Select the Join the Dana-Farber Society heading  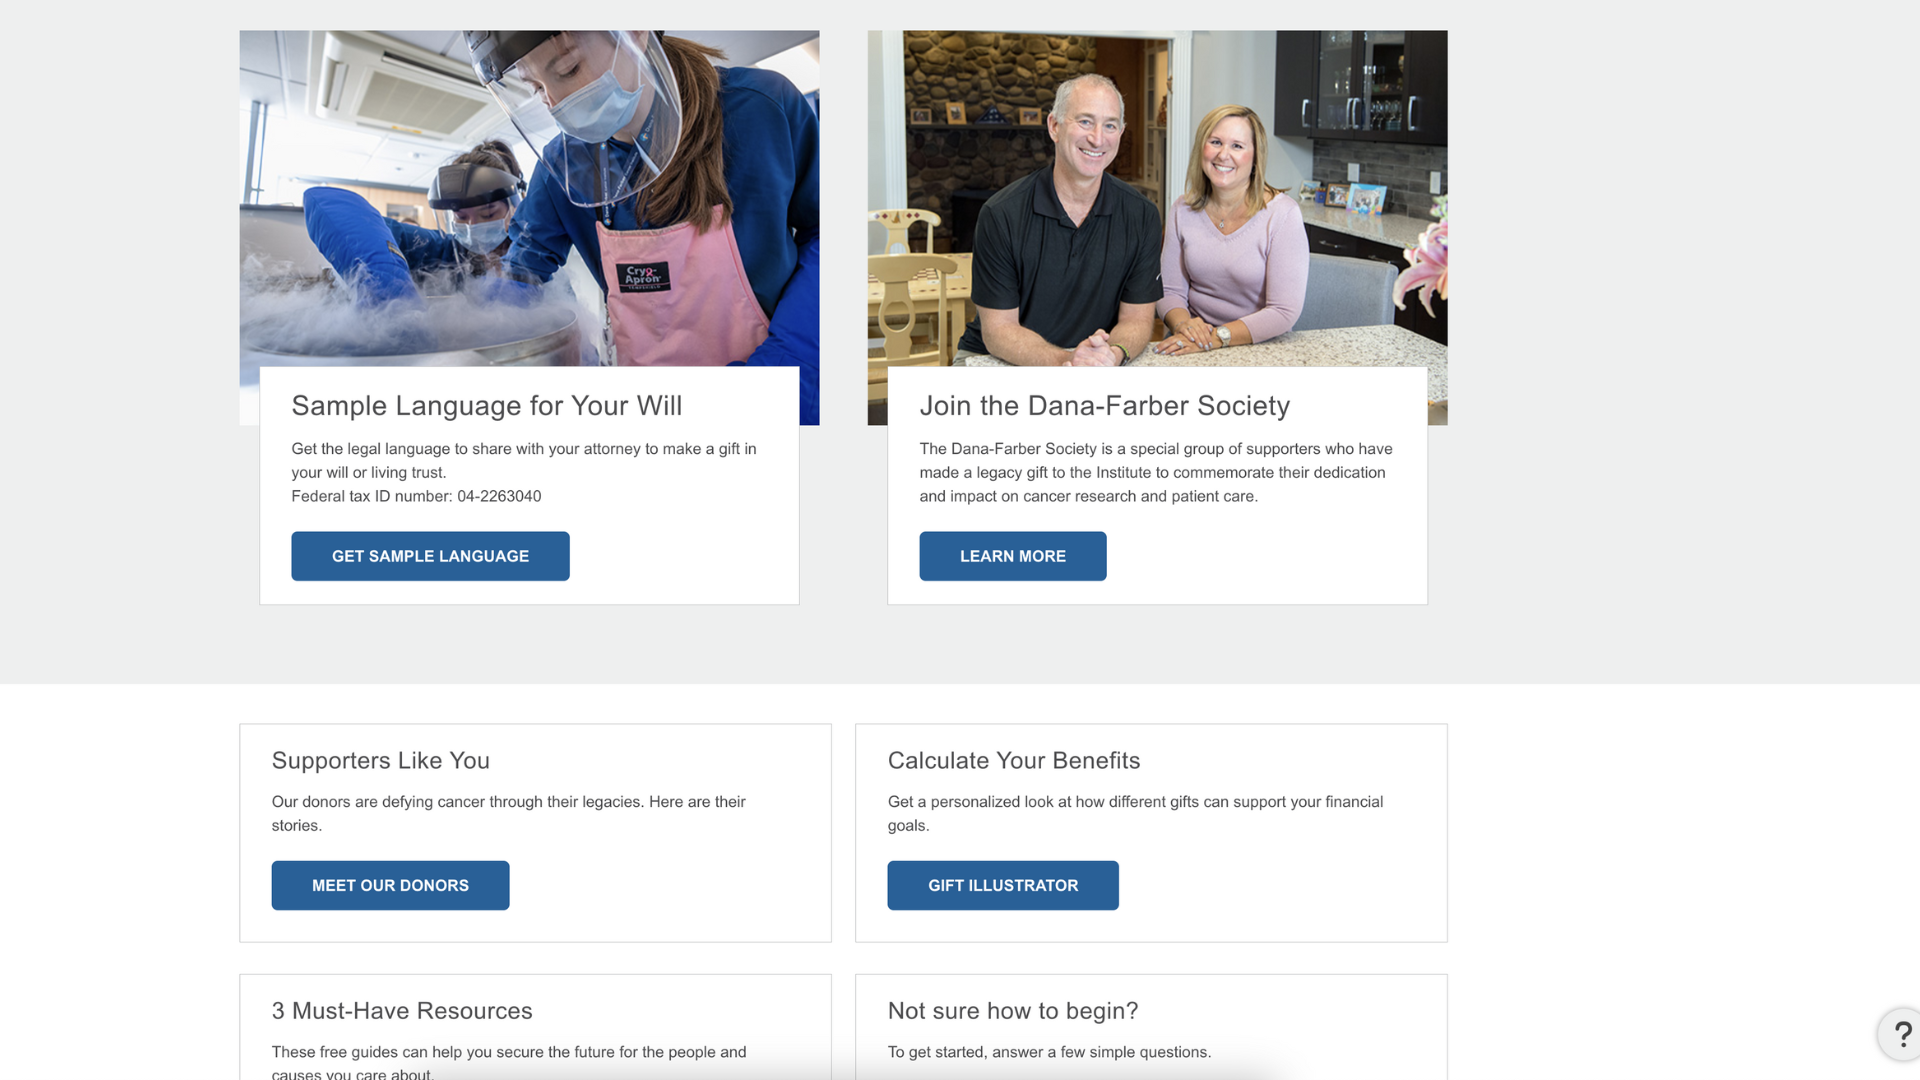tap(1104, 405)
